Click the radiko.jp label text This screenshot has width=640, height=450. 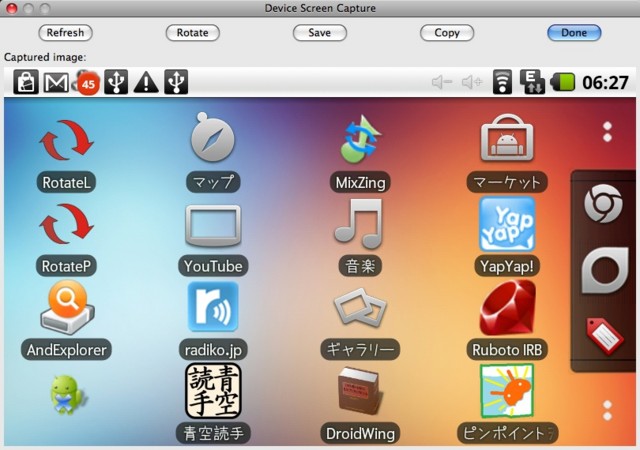click(x=213, y=350)
